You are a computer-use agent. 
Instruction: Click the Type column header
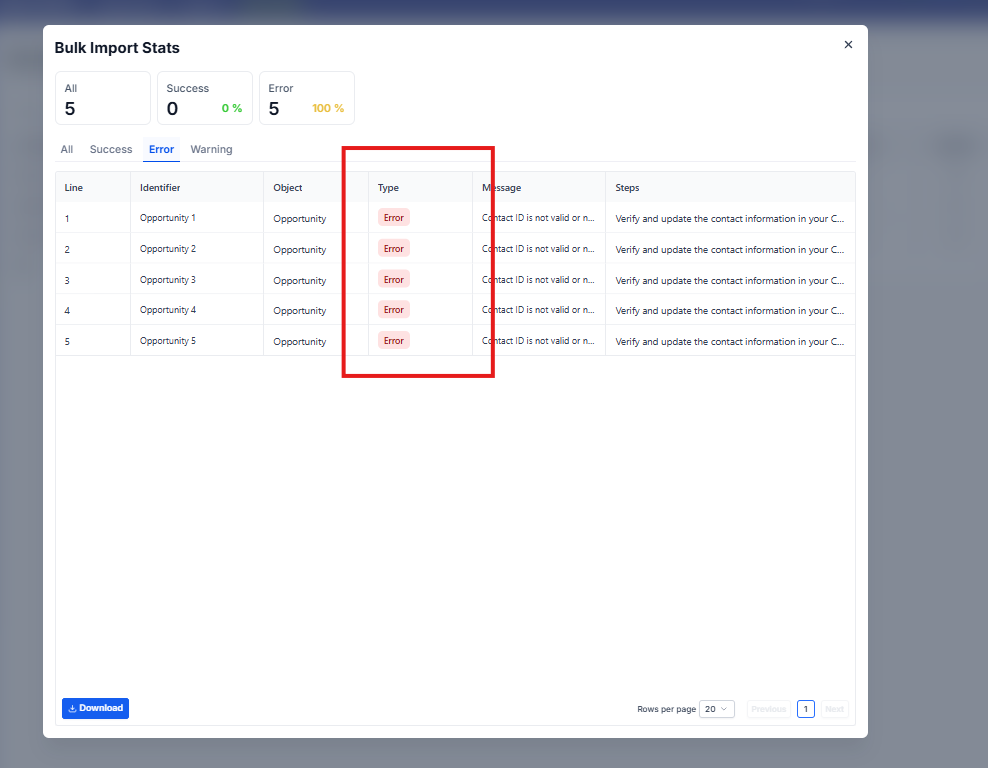pyautogui.click(x=388, y=188)
